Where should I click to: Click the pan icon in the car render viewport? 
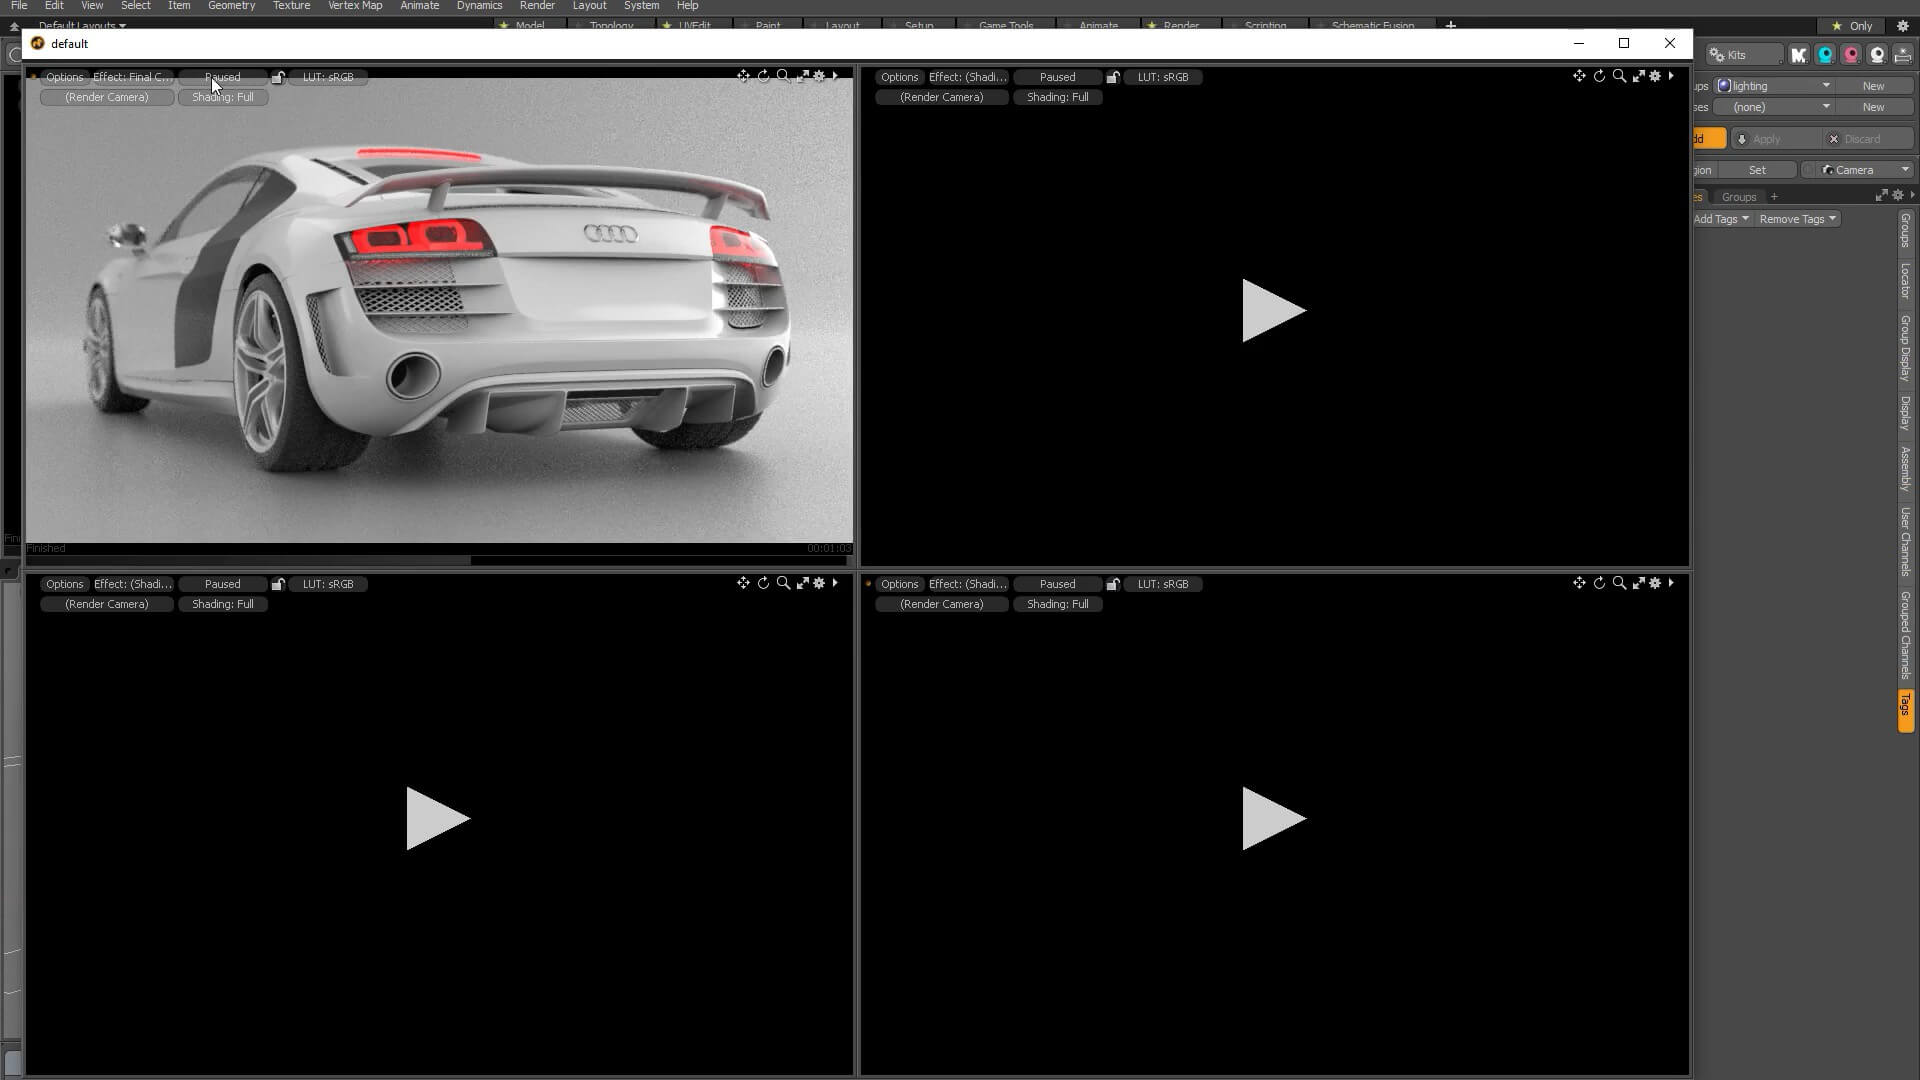point(743,76)
